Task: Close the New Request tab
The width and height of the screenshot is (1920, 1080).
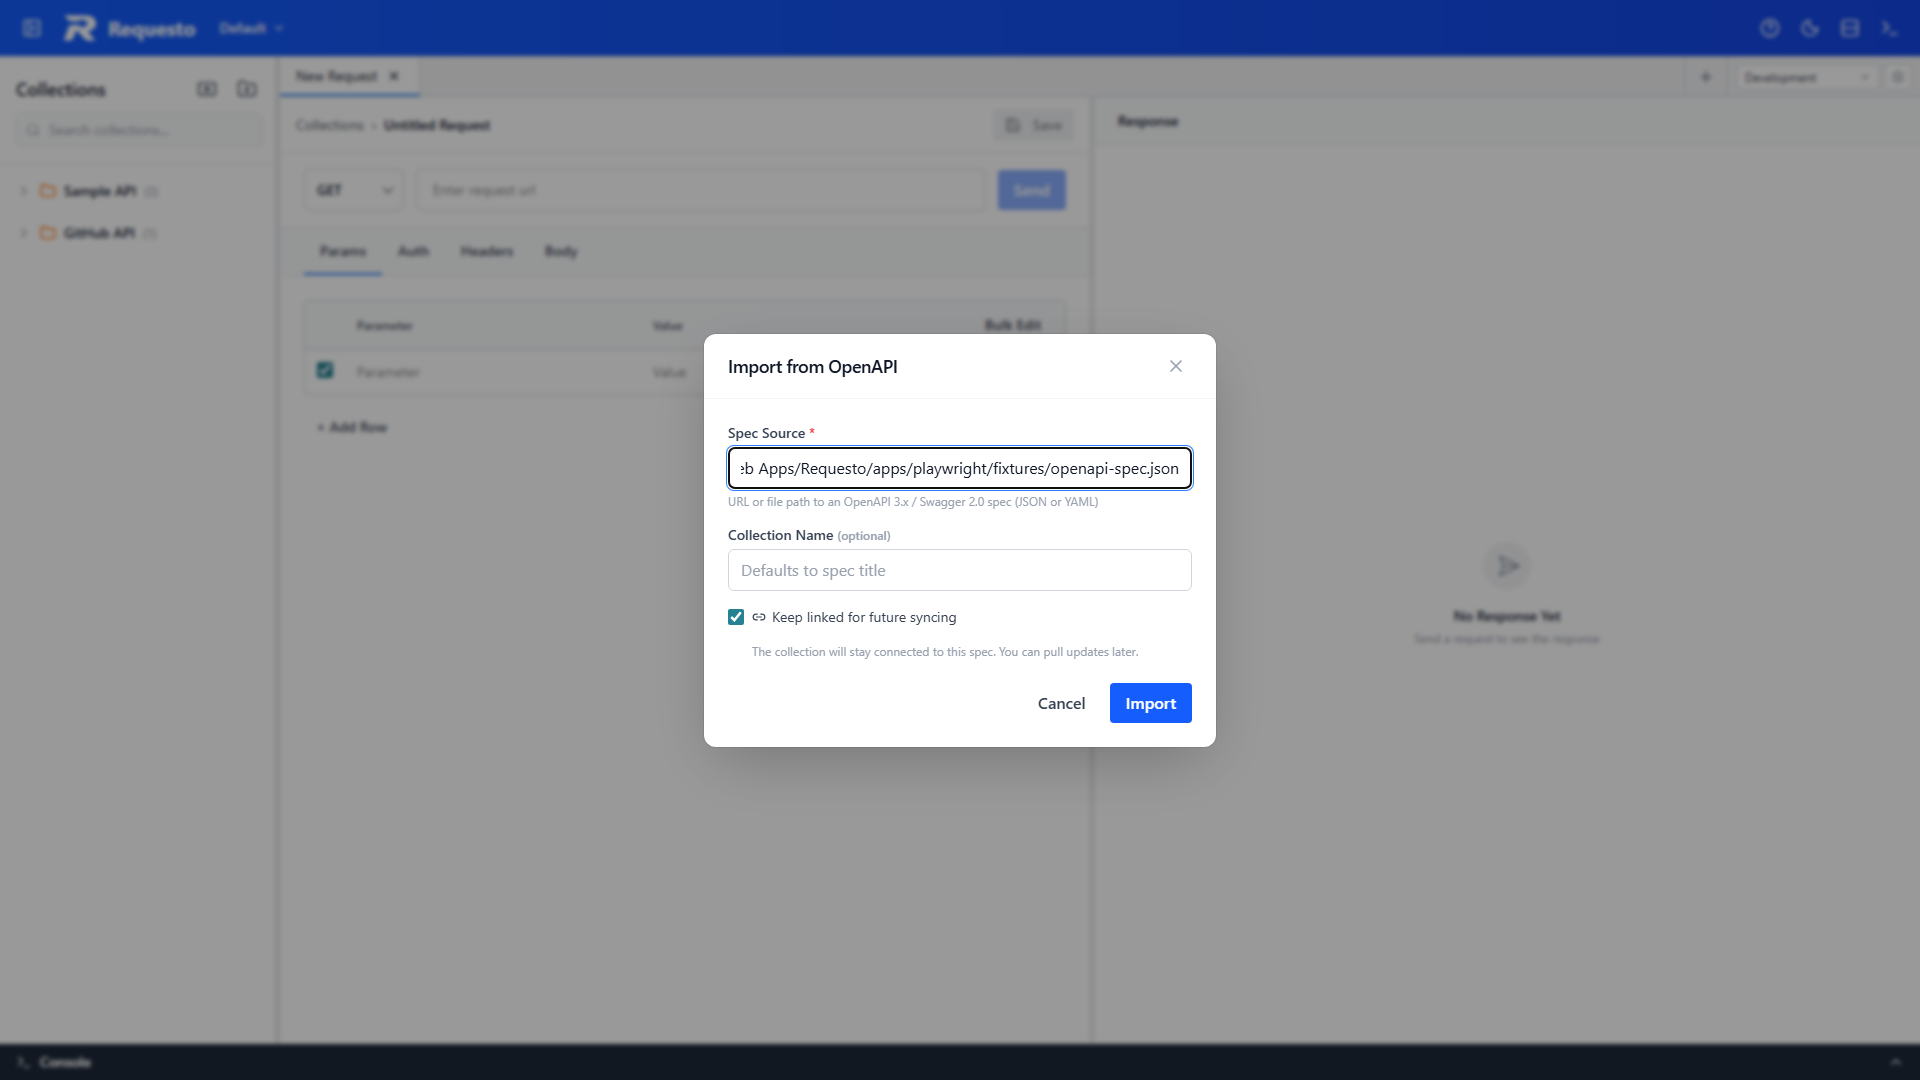Action: (x=395, y=76)
